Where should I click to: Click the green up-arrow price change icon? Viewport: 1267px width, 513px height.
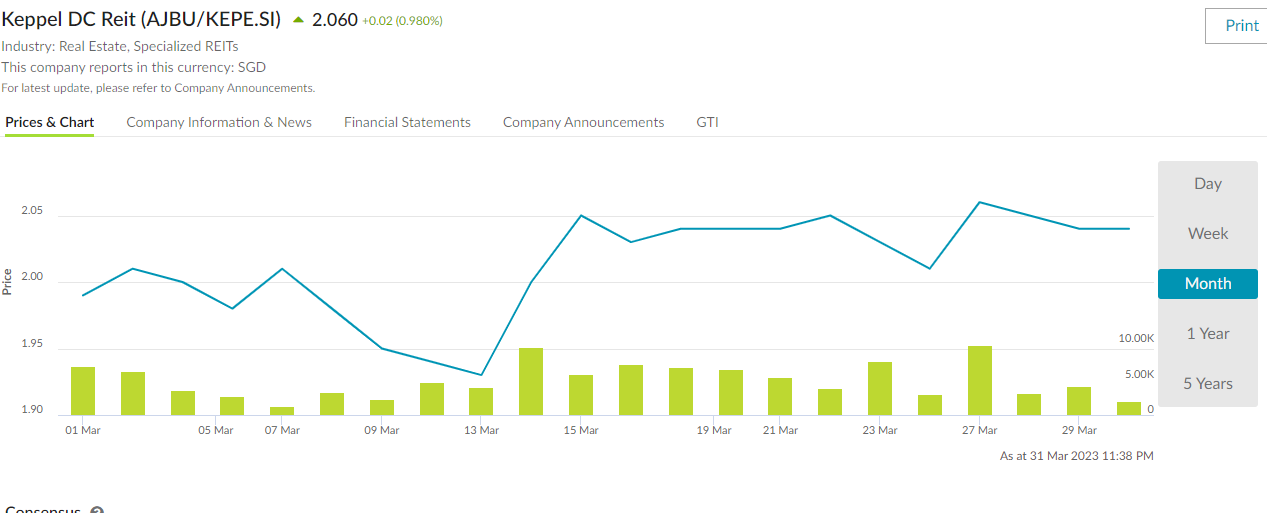click(298, 20)
